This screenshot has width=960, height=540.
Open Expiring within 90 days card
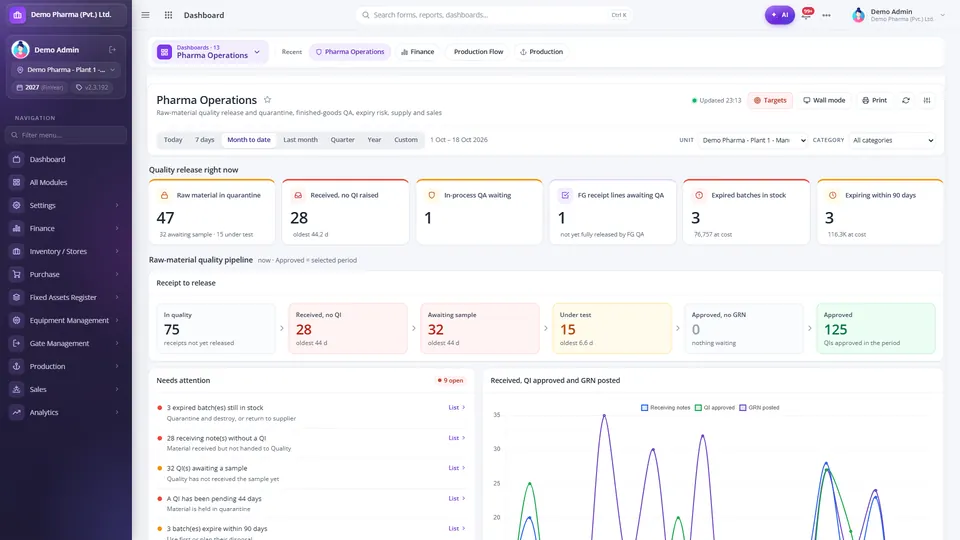[x=880, y=212]
